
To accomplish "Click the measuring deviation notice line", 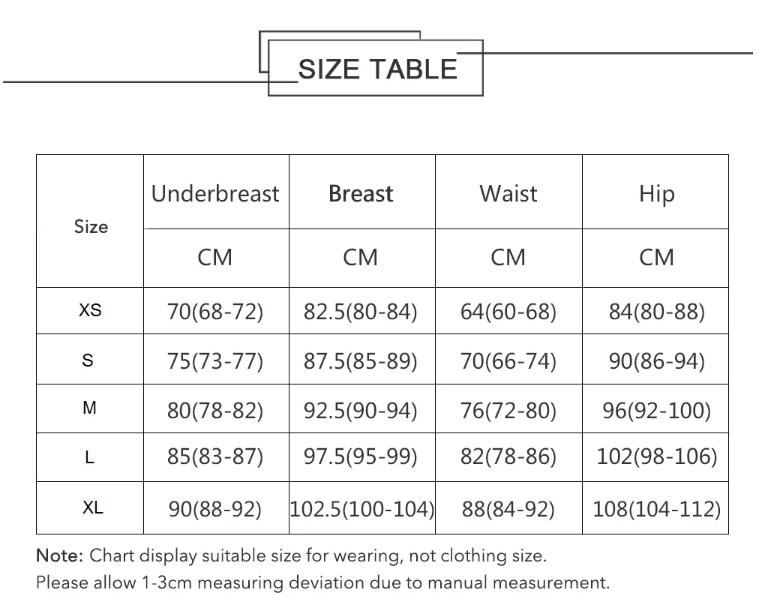I will click(x=323, y=582).
